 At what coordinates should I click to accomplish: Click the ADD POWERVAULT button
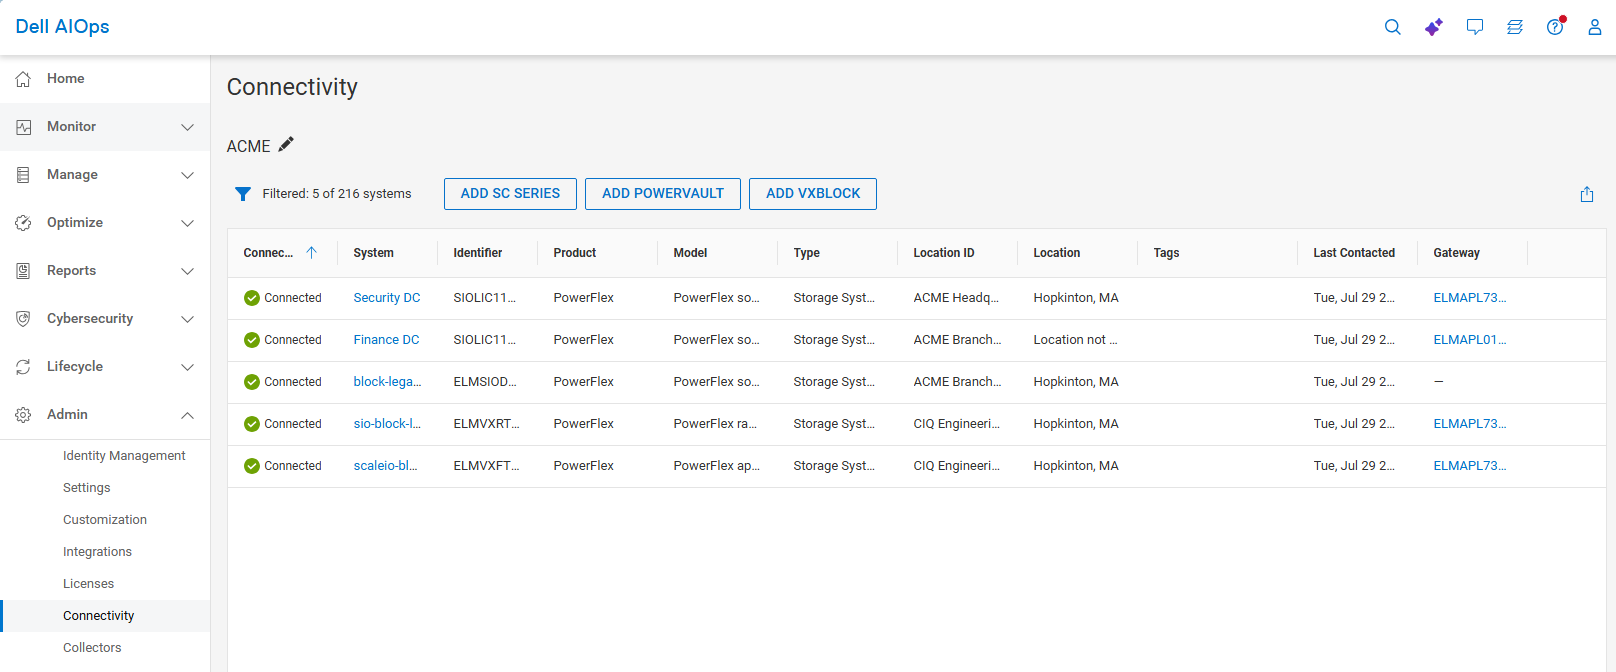click(662, 194)
